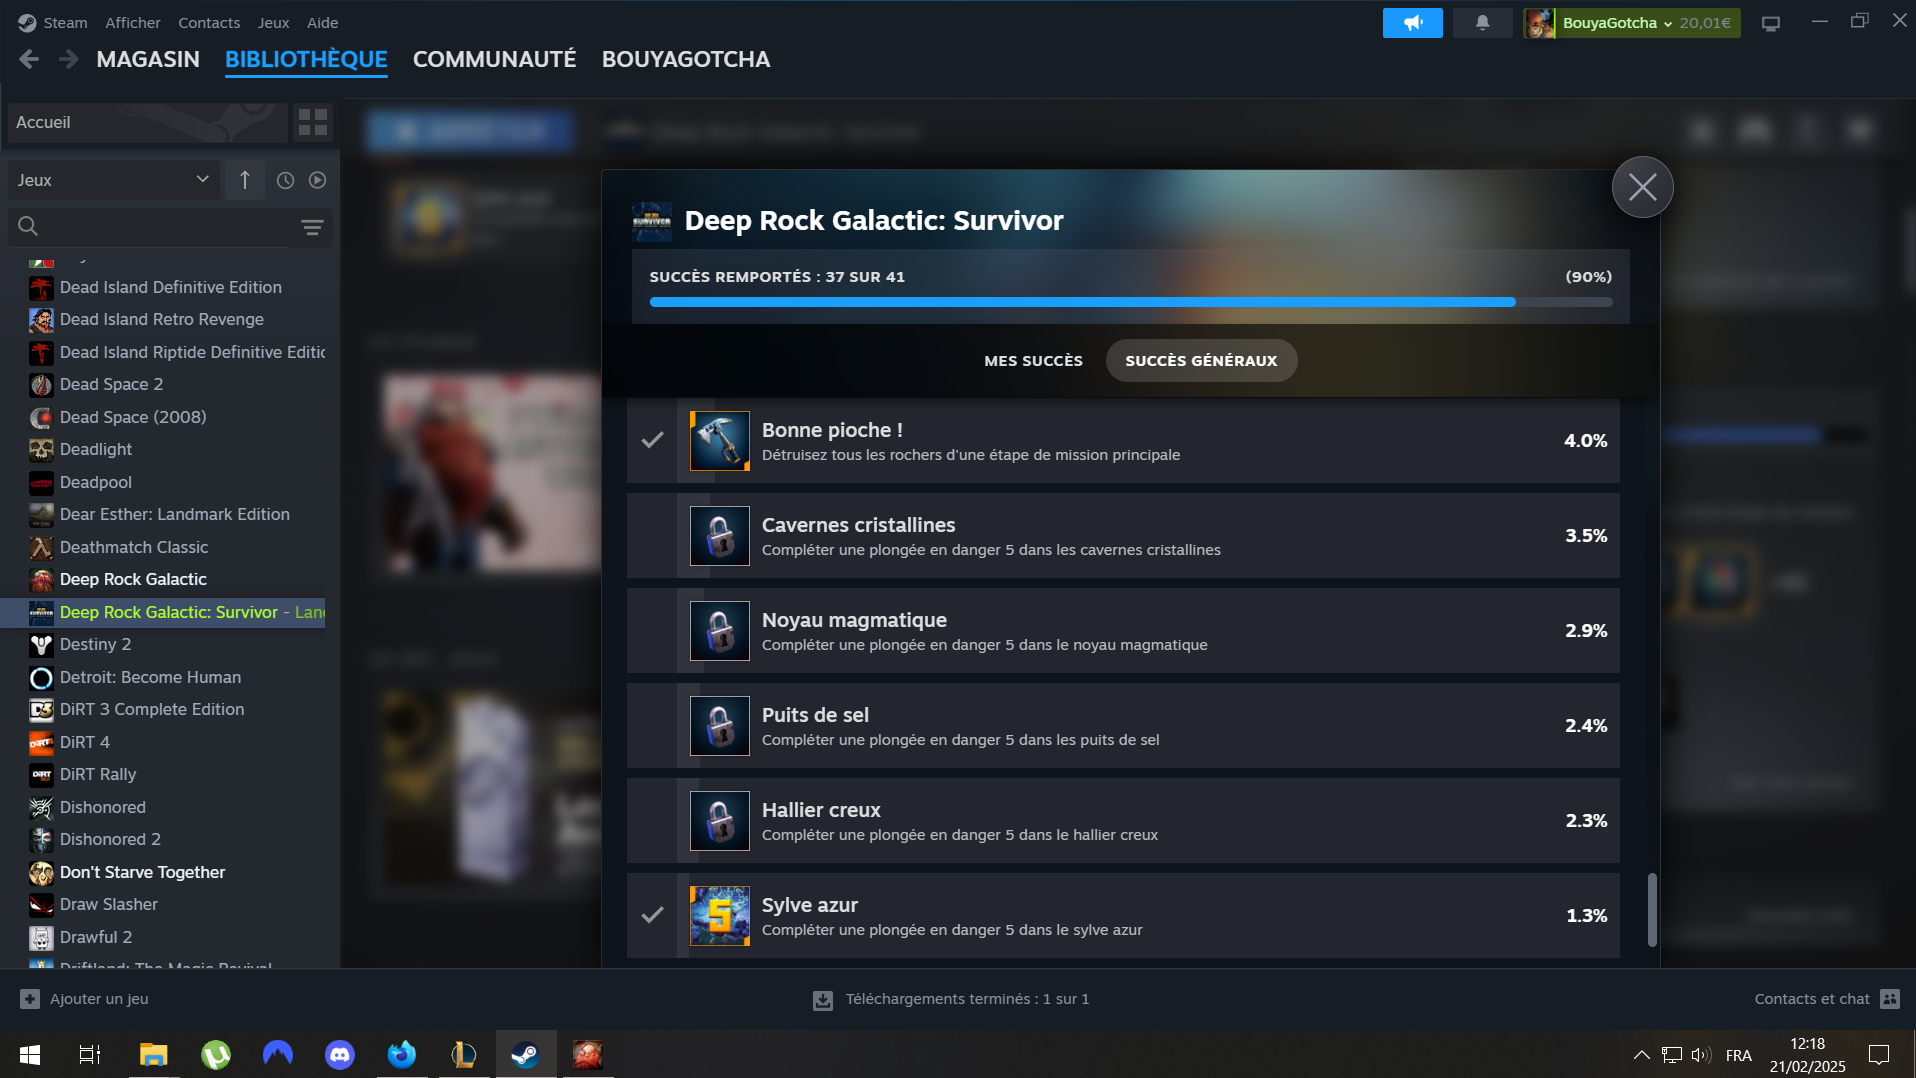Select Detroit: Become Human in the library

(x=150, y=678)
